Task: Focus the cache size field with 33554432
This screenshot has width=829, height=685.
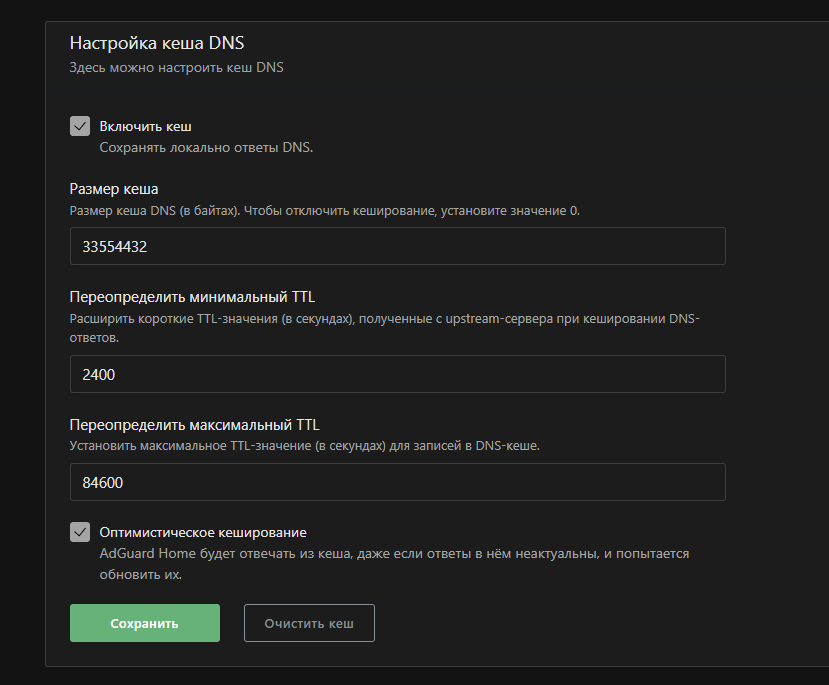Action: (x=397, y=246)
